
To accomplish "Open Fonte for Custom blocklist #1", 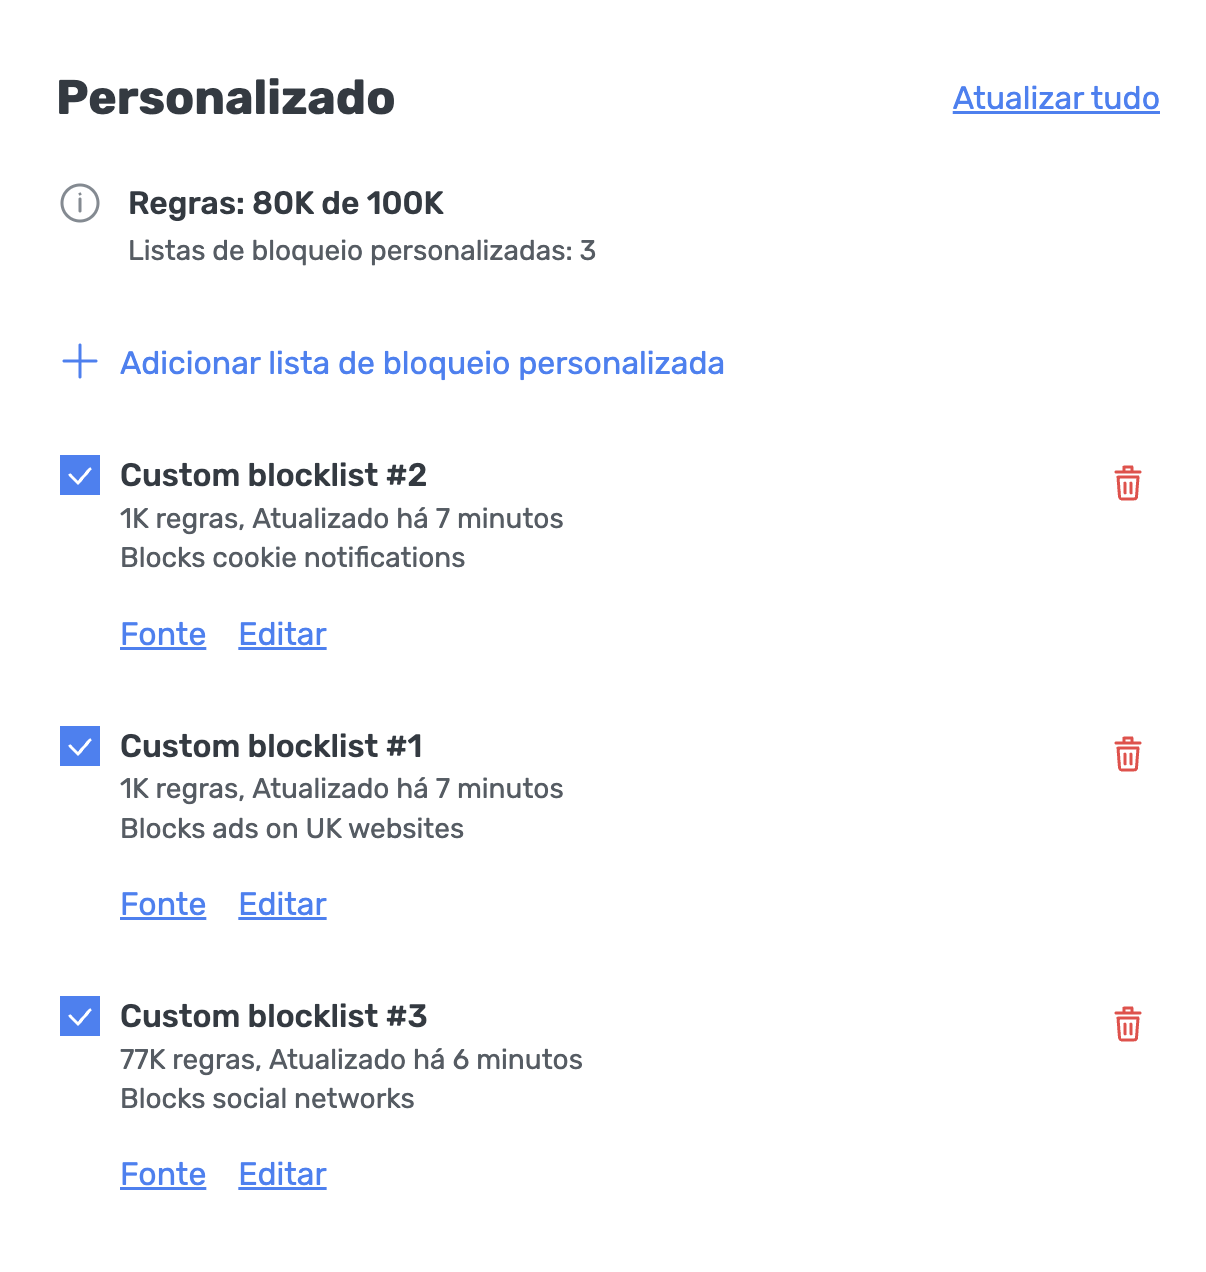I will pos(162,903).
